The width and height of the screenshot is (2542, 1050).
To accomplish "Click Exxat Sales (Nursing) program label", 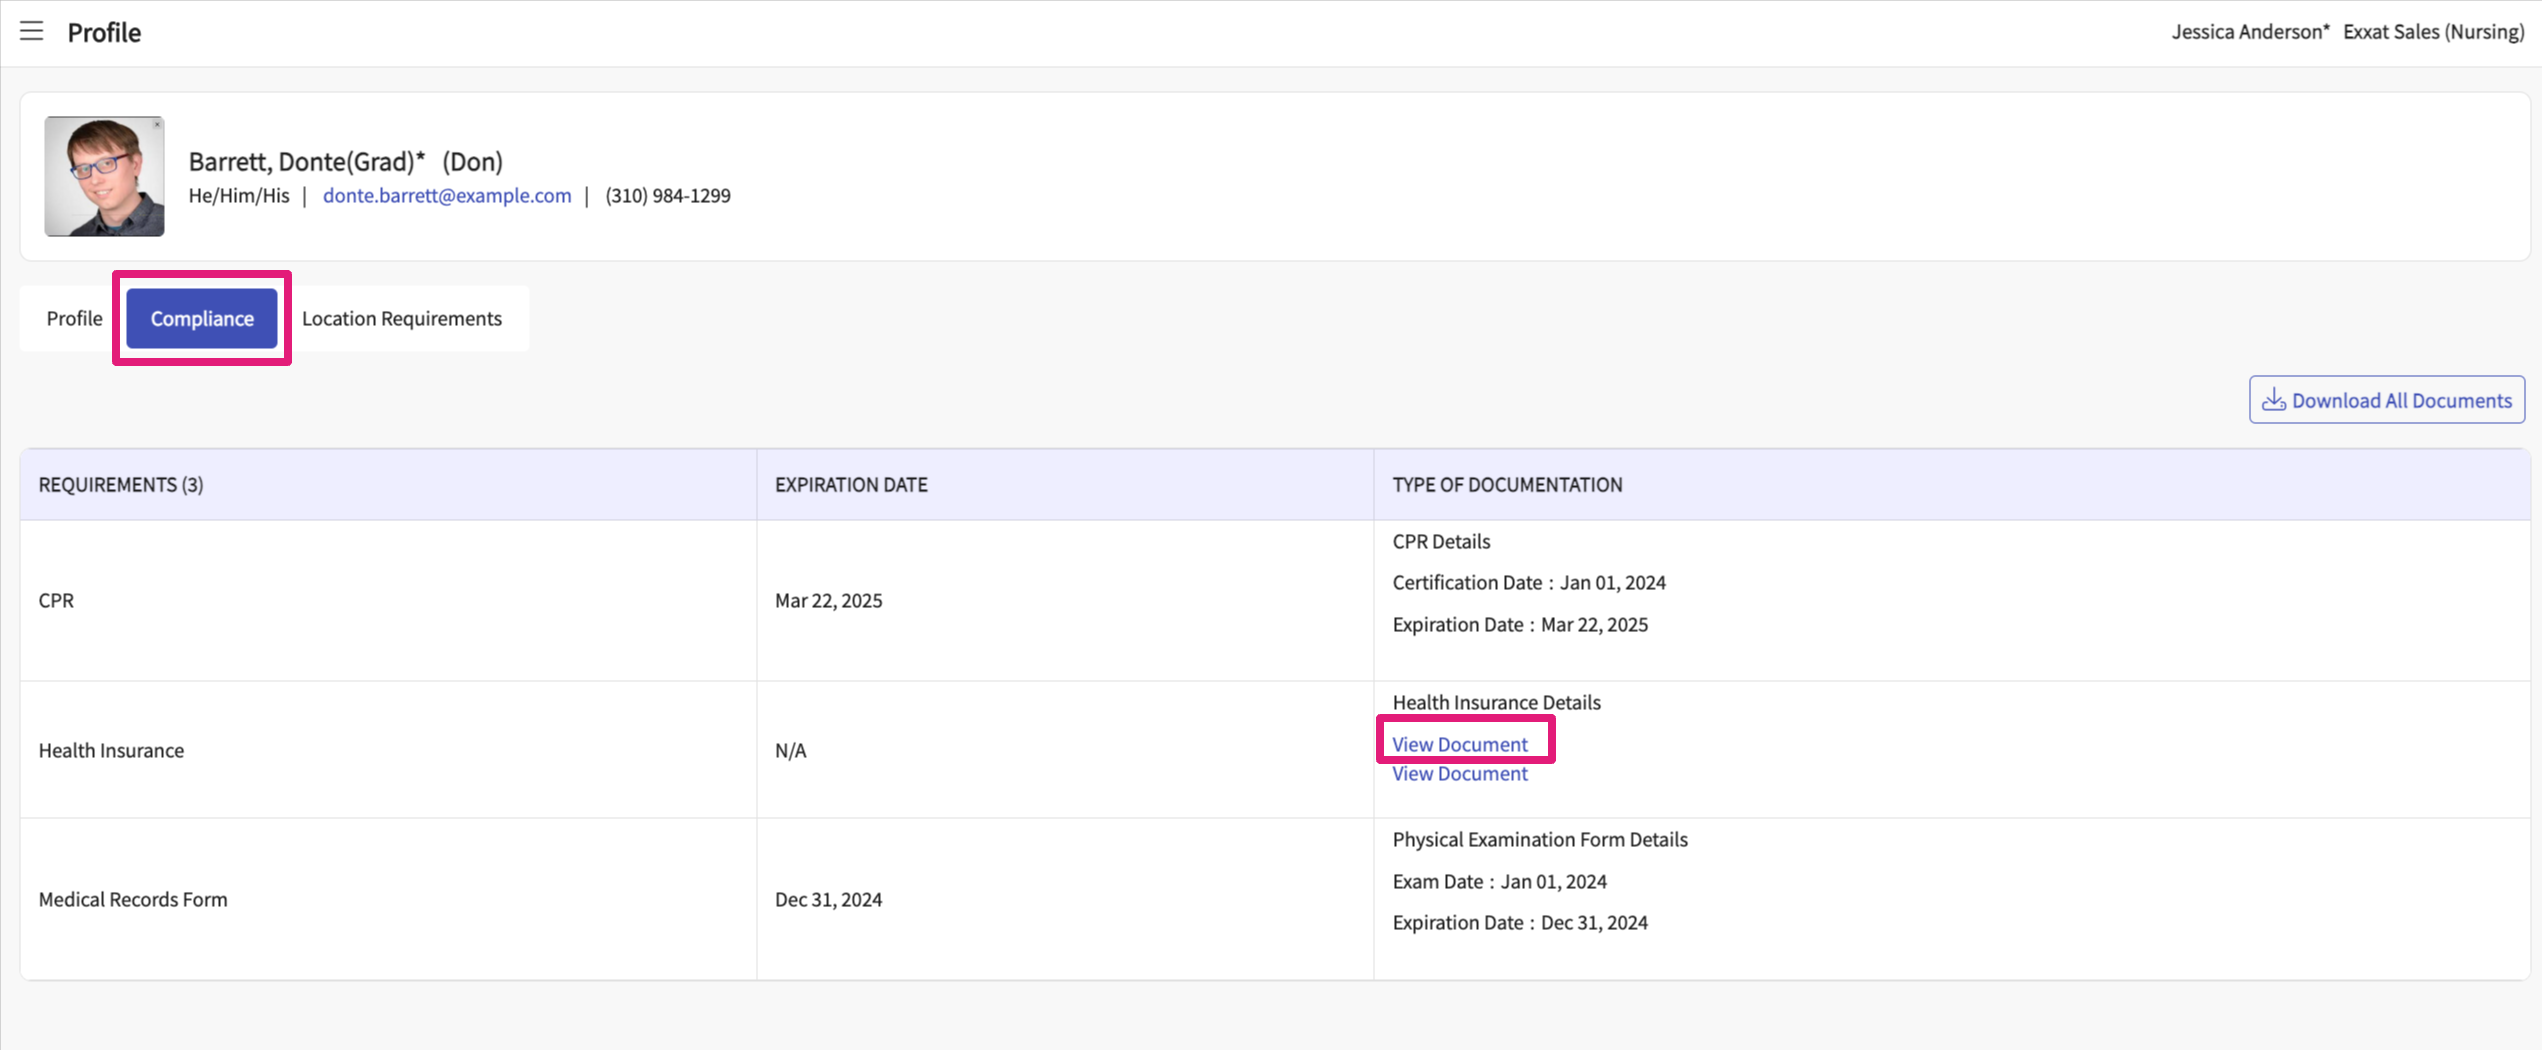I will (2433, 32).
